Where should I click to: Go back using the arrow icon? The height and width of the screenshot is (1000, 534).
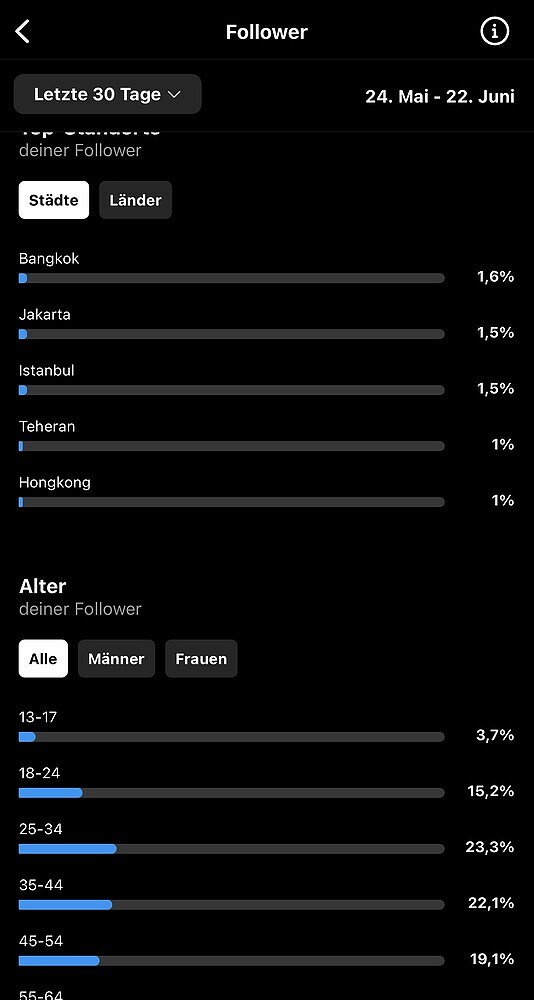point(23,31)
